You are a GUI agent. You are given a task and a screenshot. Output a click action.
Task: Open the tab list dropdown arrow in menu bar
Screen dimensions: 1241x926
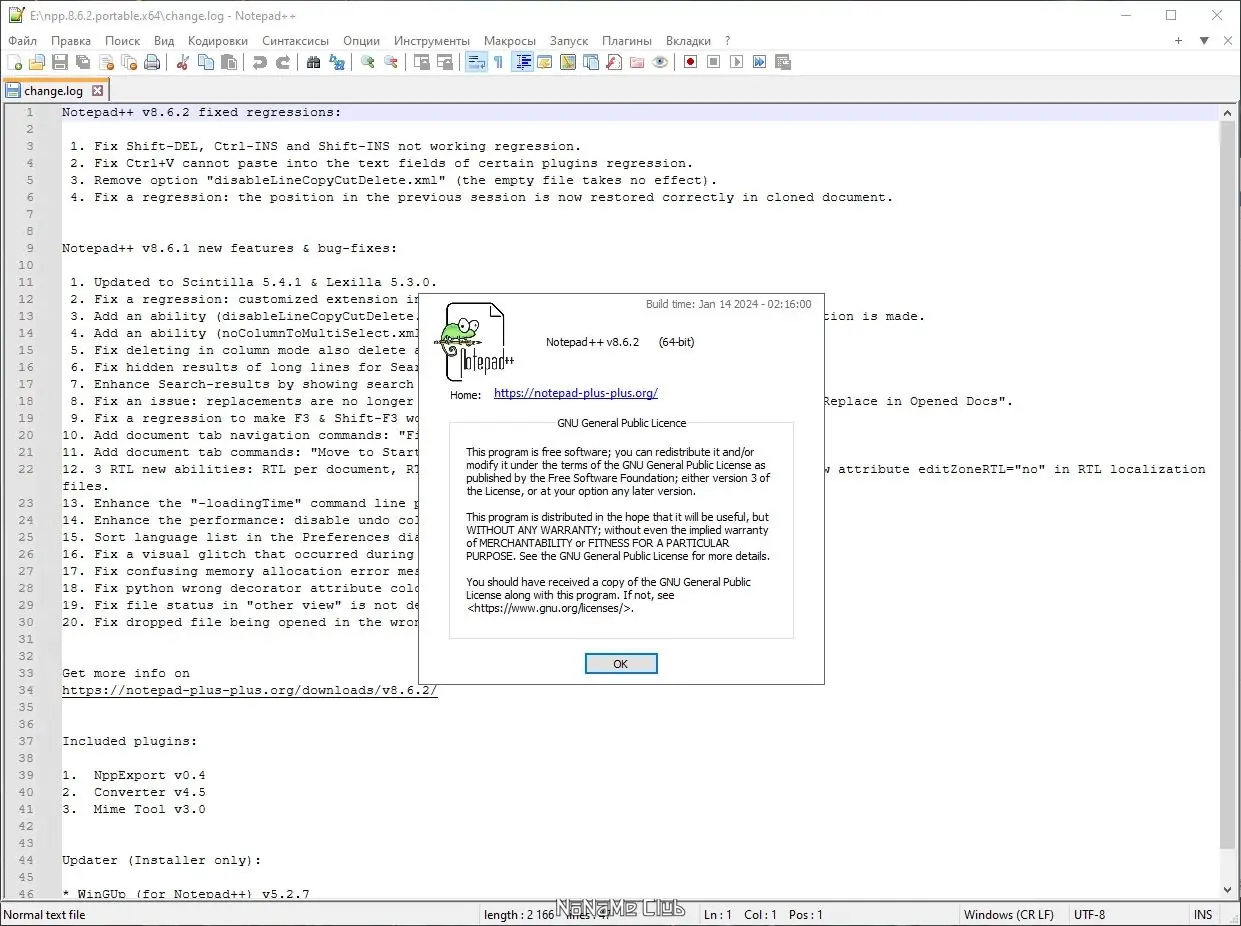1204,41
